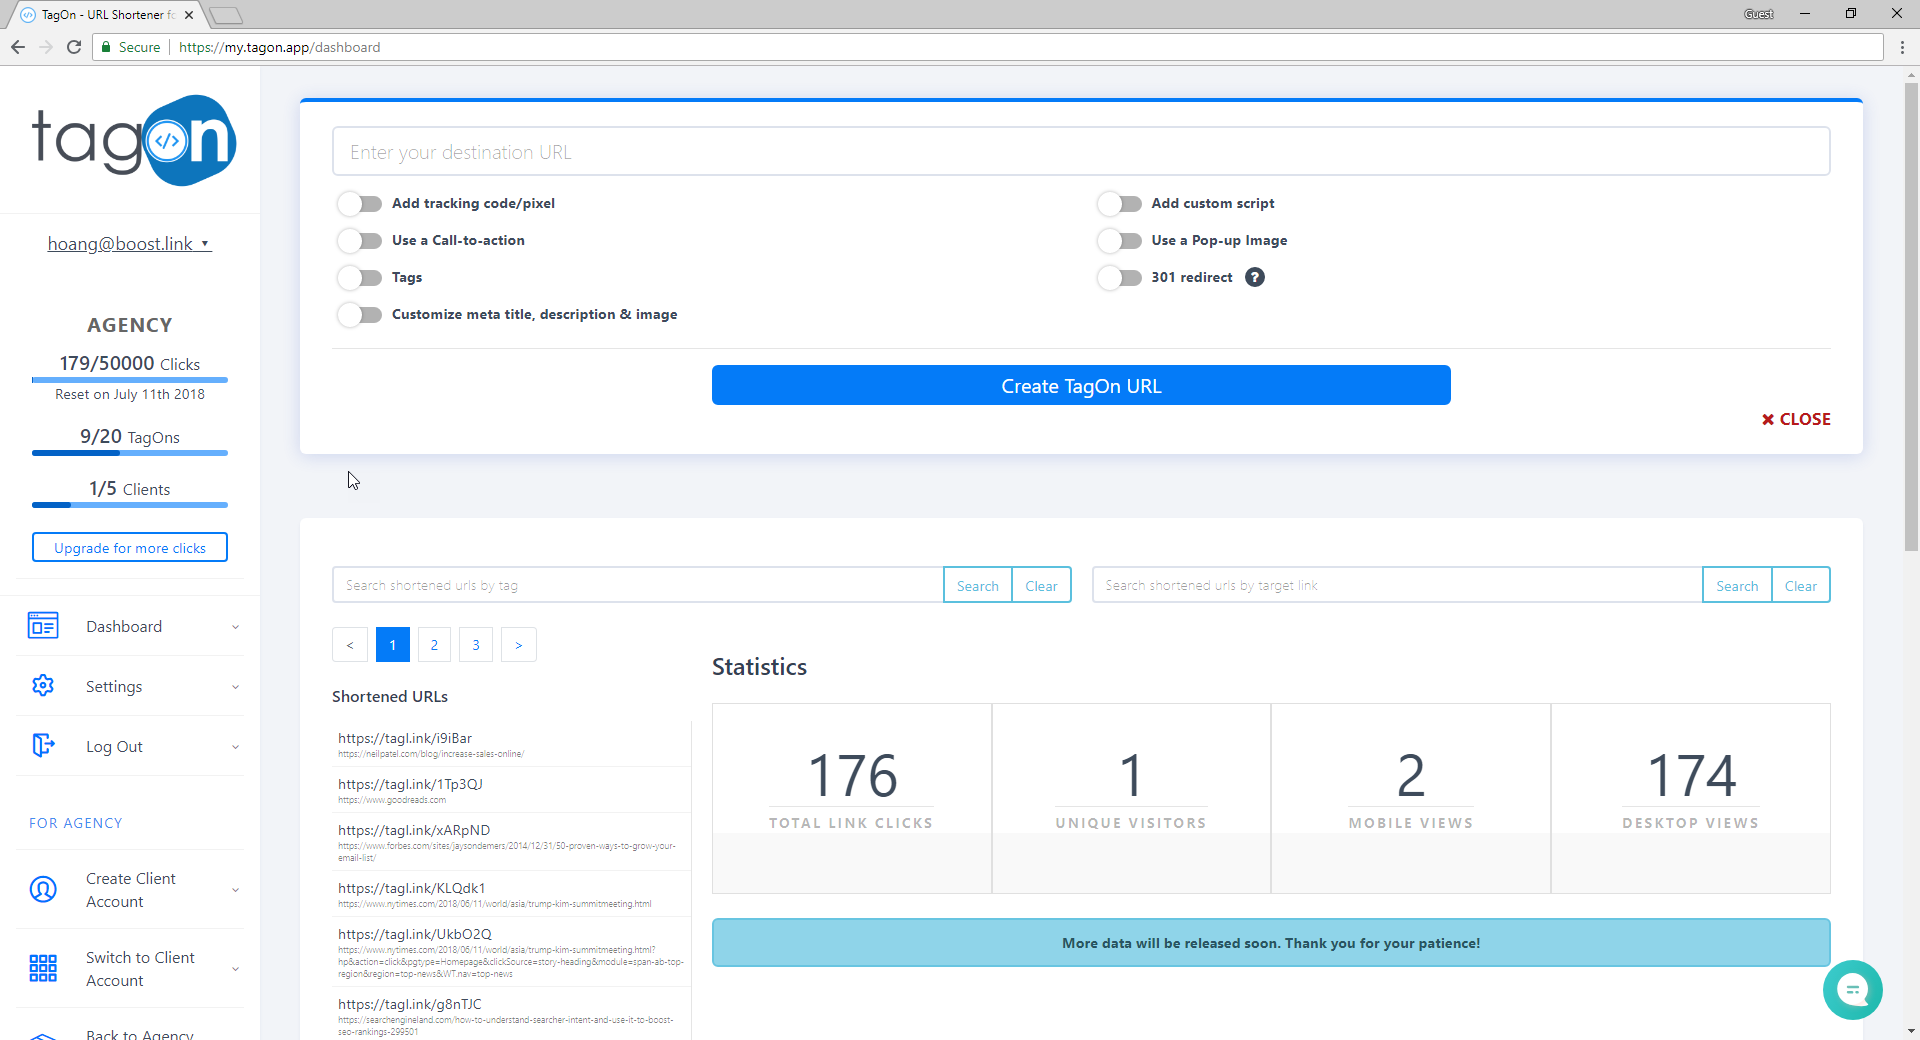Expand the Log Out menu chevron

pyautogui.click(x=235, y=747)
